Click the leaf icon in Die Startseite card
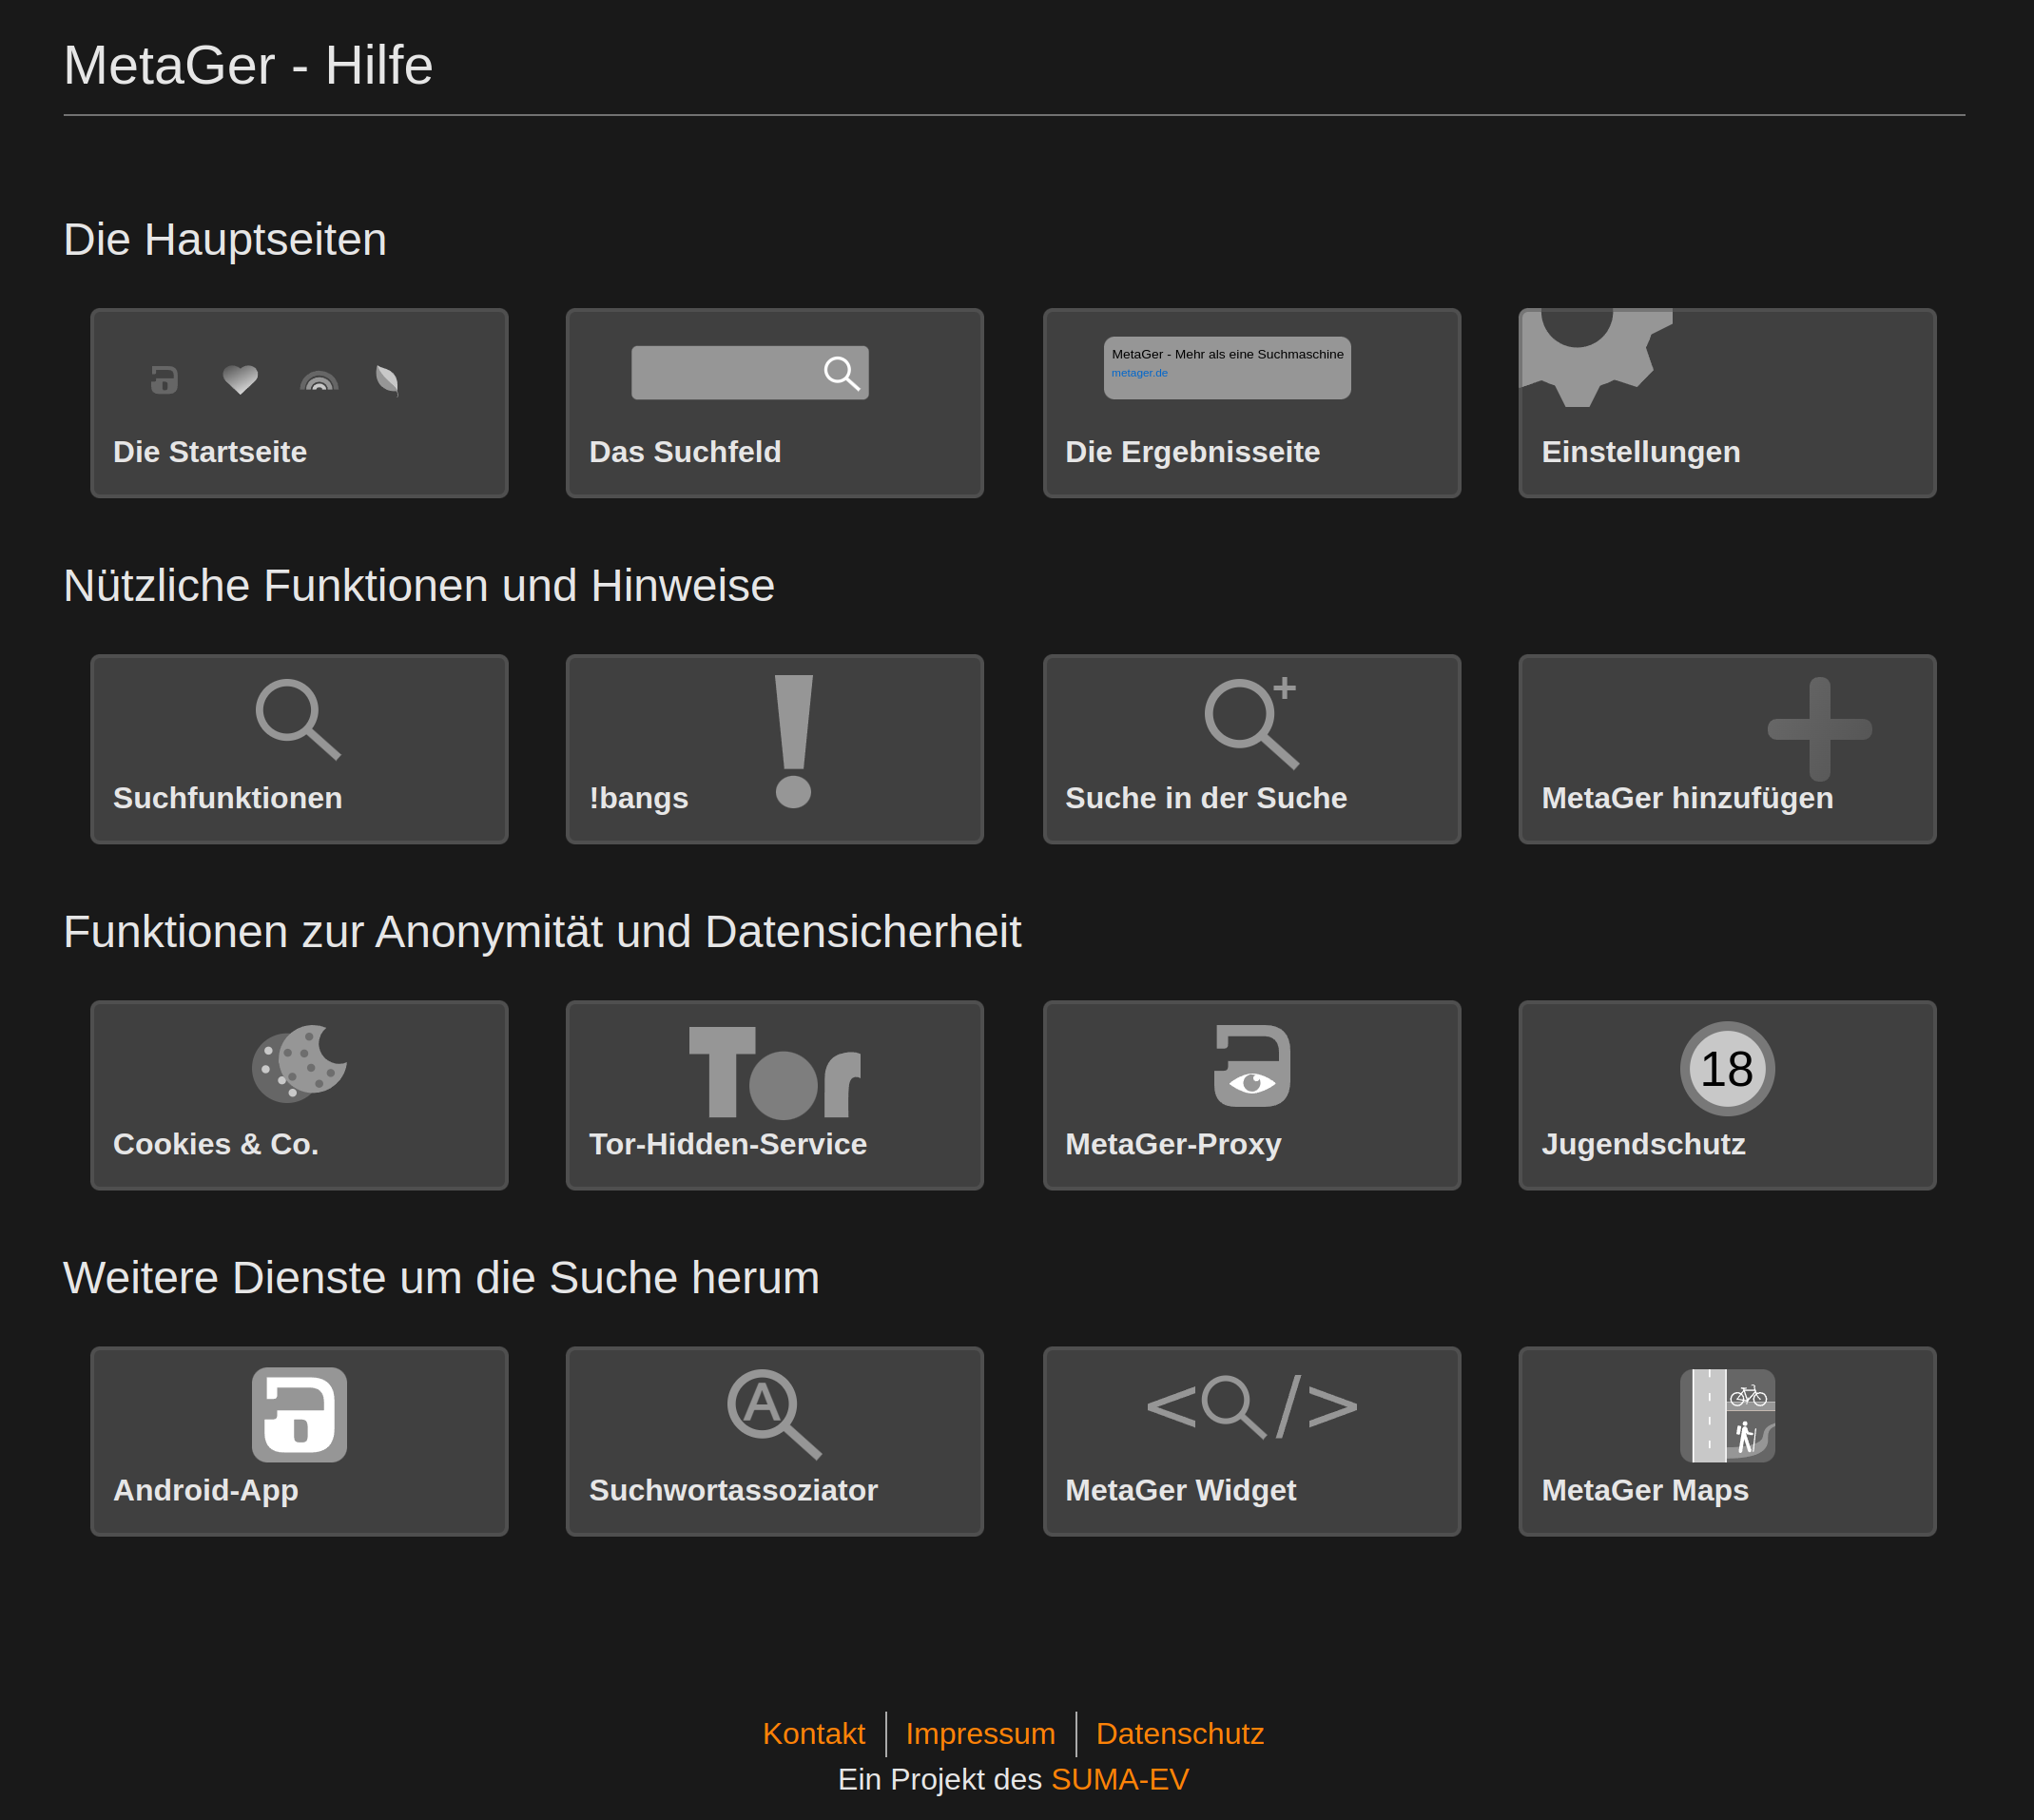2034x1820 pixels. point(387,381)
